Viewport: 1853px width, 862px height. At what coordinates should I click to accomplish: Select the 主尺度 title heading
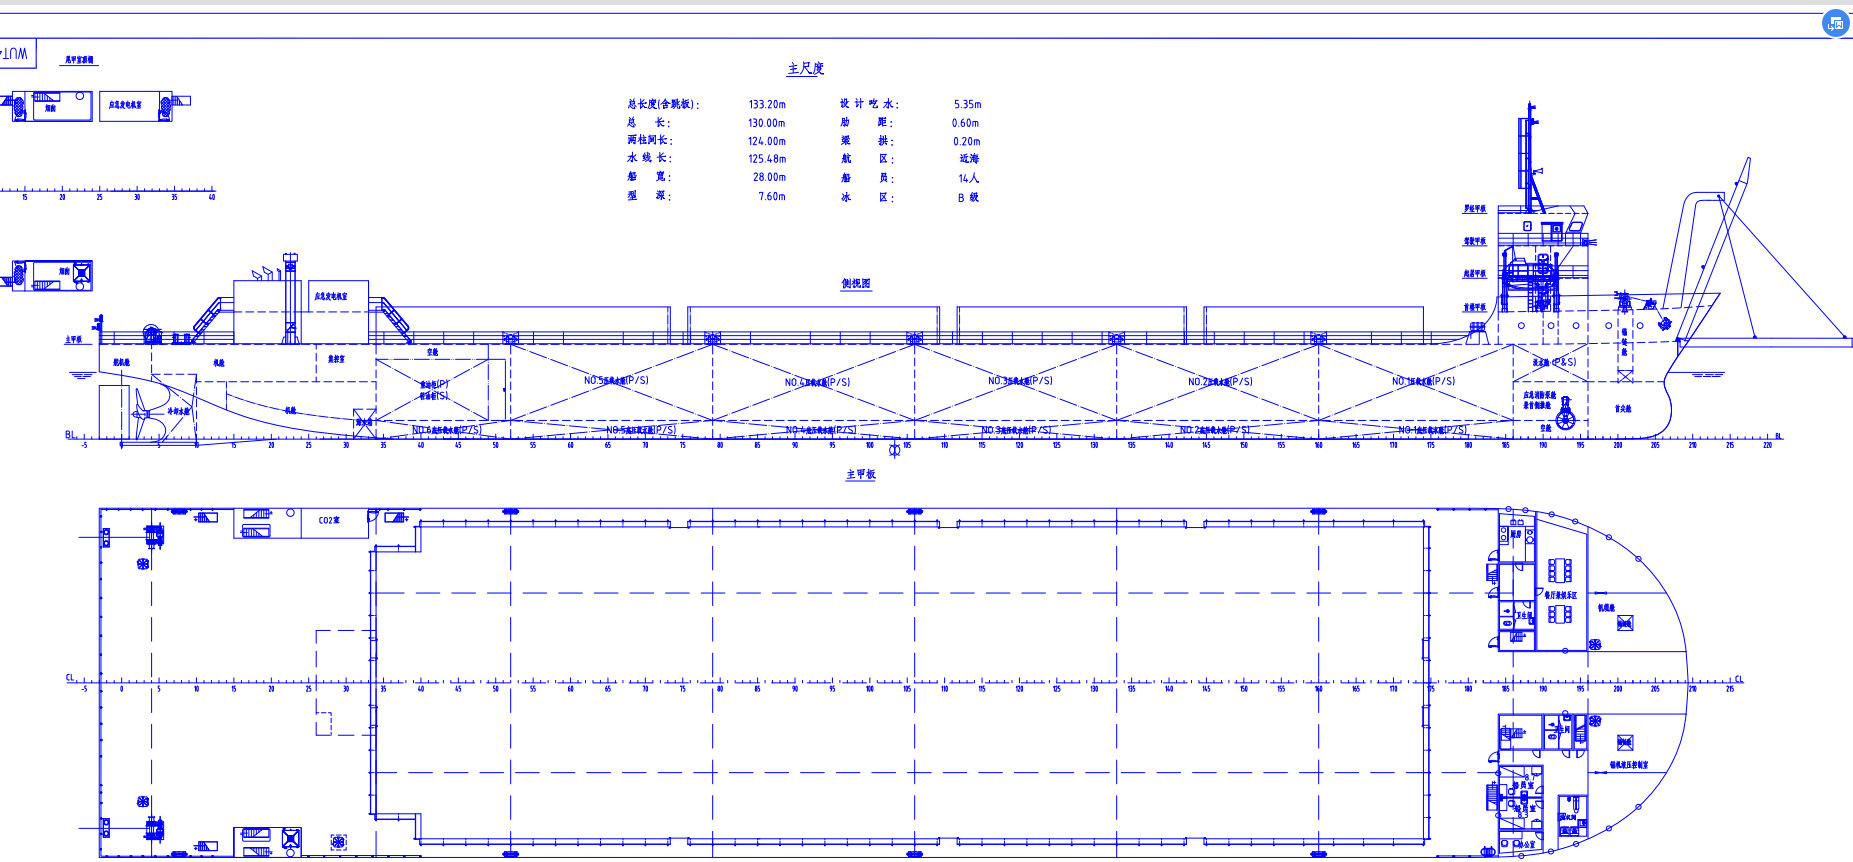coord(806,69)
